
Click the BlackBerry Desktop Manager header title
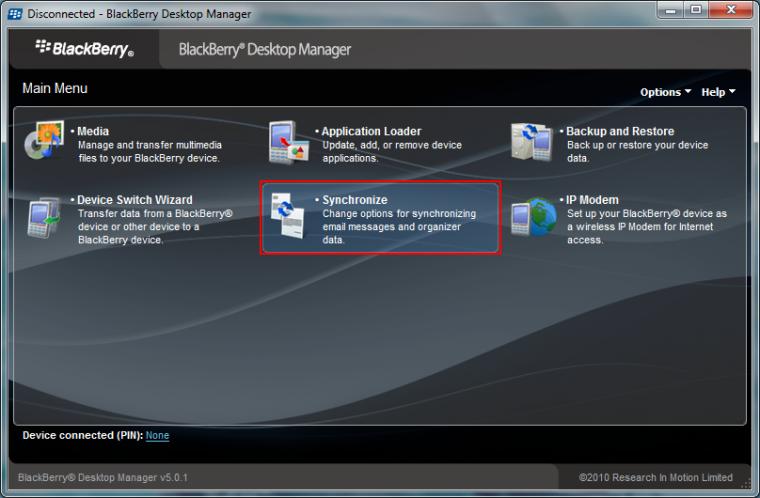pyautogui.click(x=265, y=49)
